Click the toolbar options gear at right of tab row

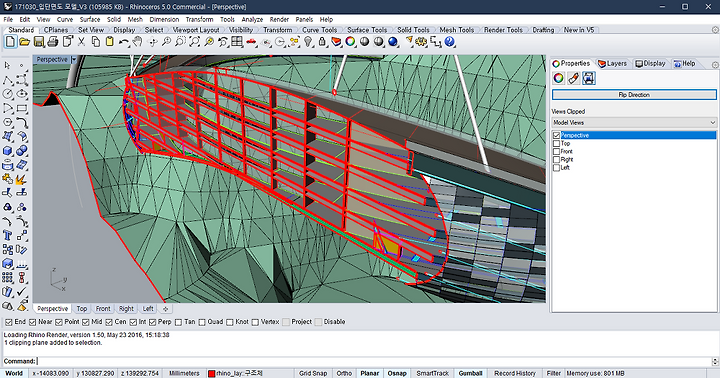coord(715,30)
